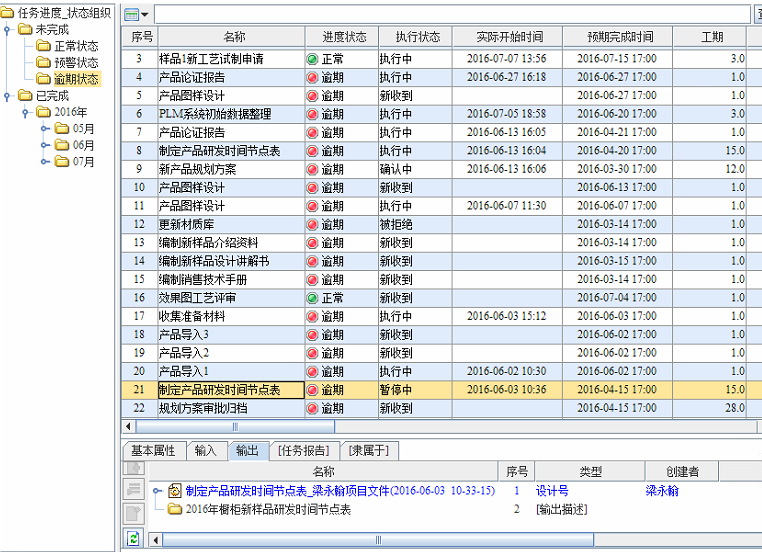Image resolution: width=762 pixels, height=552 pixels.
Task: Click red overdue icon on row 21
Action: [x=312, y=390]
